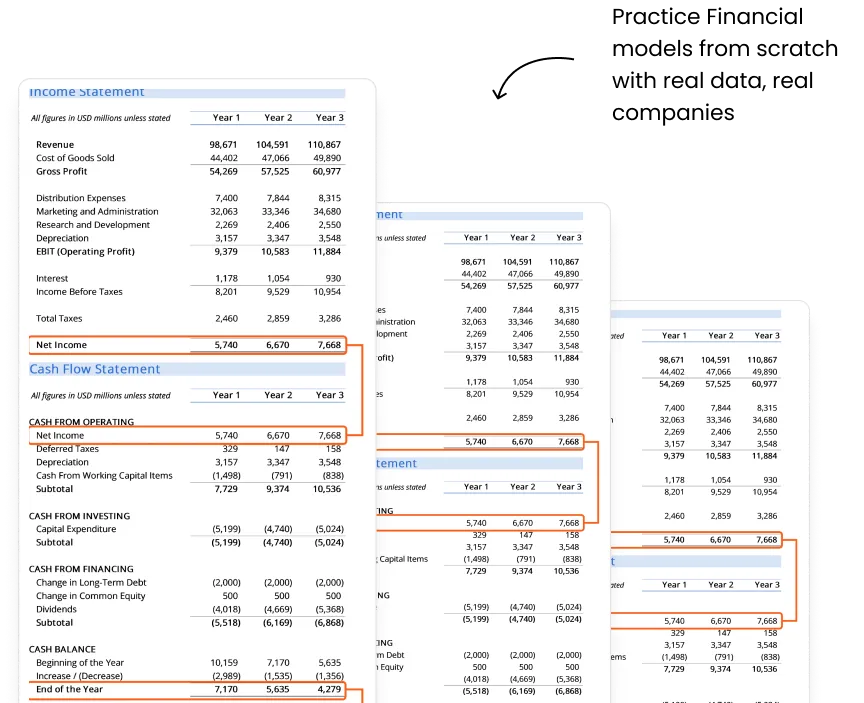The width and height of the screenshot is (864, 703).
Task: Click the 'Deferred Taxes' label on front sheet
Action: point(67,448)
